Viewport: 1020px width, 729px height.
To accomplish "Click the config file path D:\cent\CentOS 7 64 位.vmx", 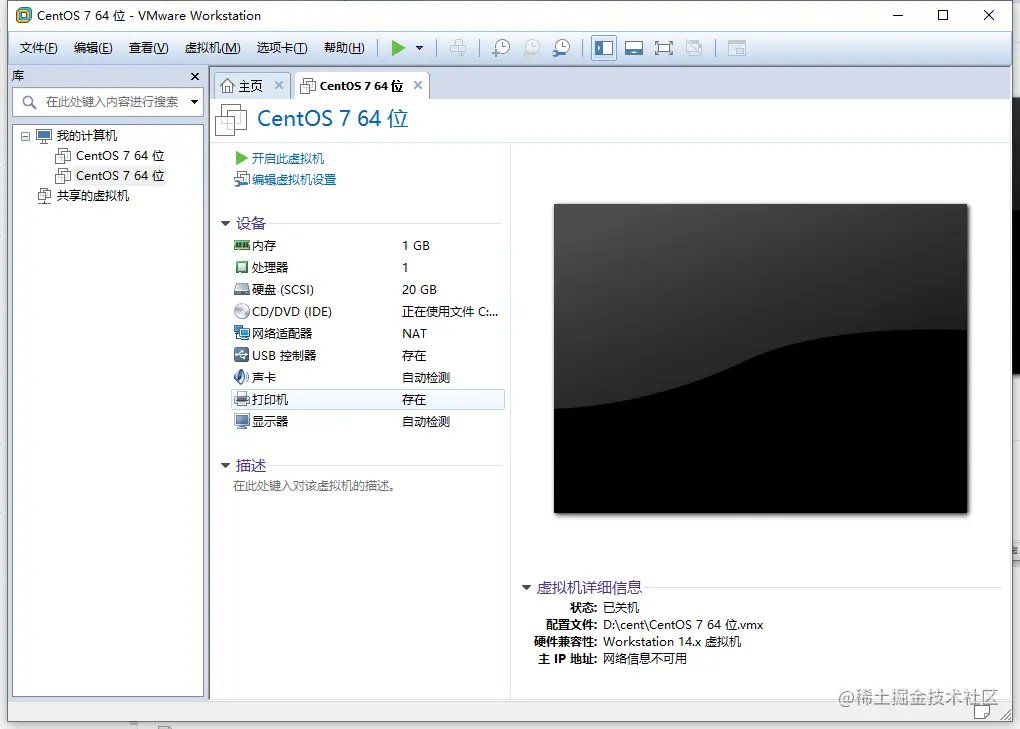I will (x=683, y=624).
